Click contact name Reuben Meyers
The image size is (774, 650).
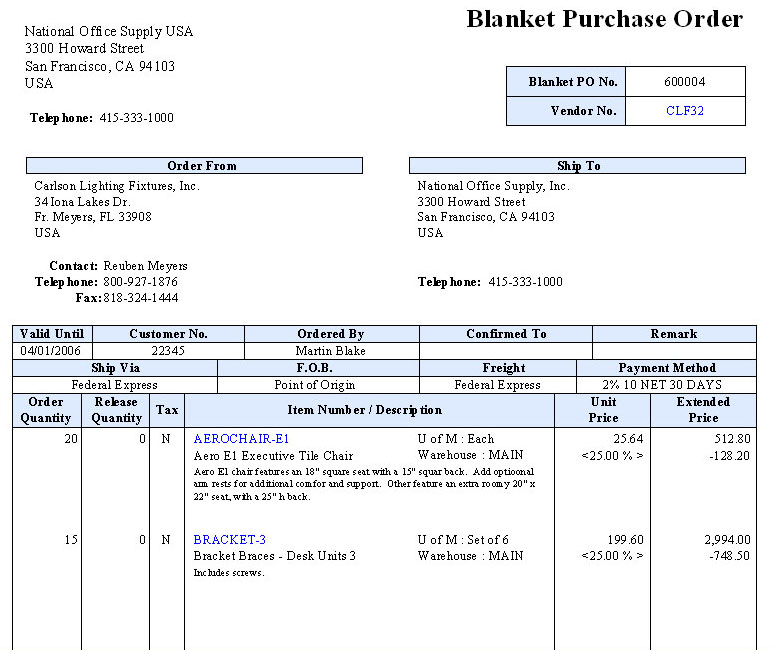click(145, 266)
